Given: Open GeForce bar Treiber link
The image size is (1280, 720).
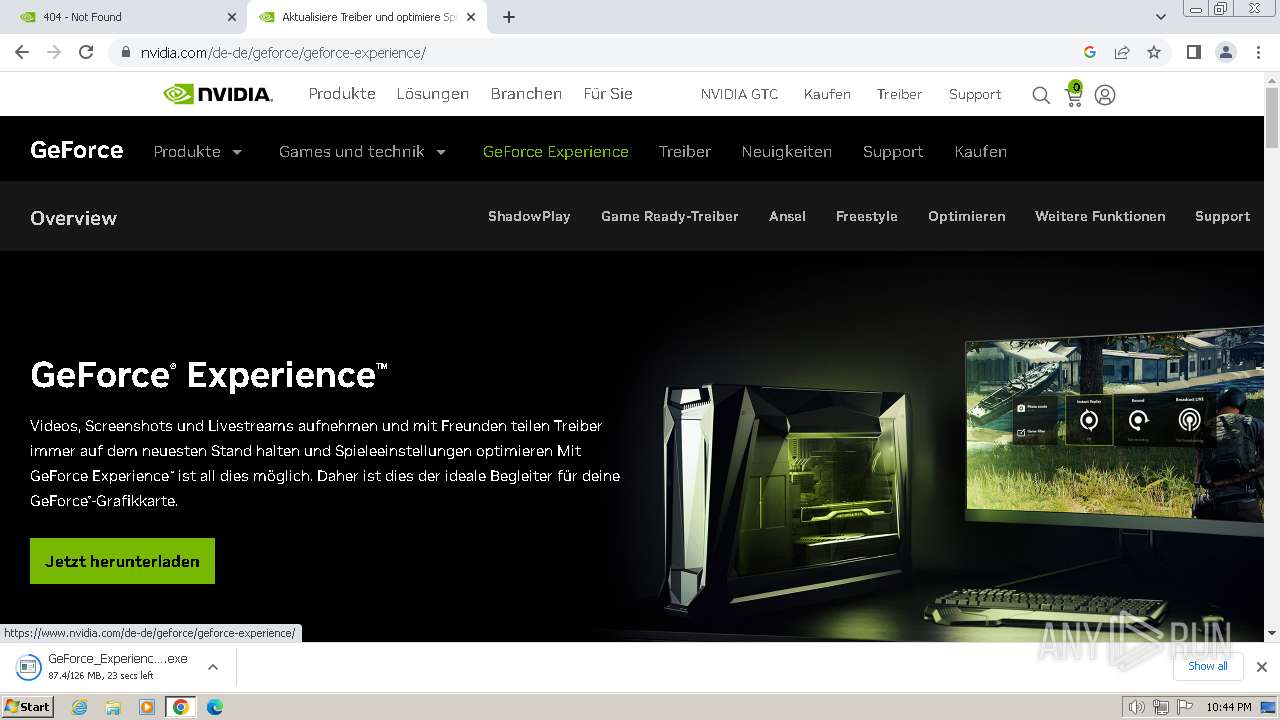Looking at the screenshot, I should tap(685, 152).
